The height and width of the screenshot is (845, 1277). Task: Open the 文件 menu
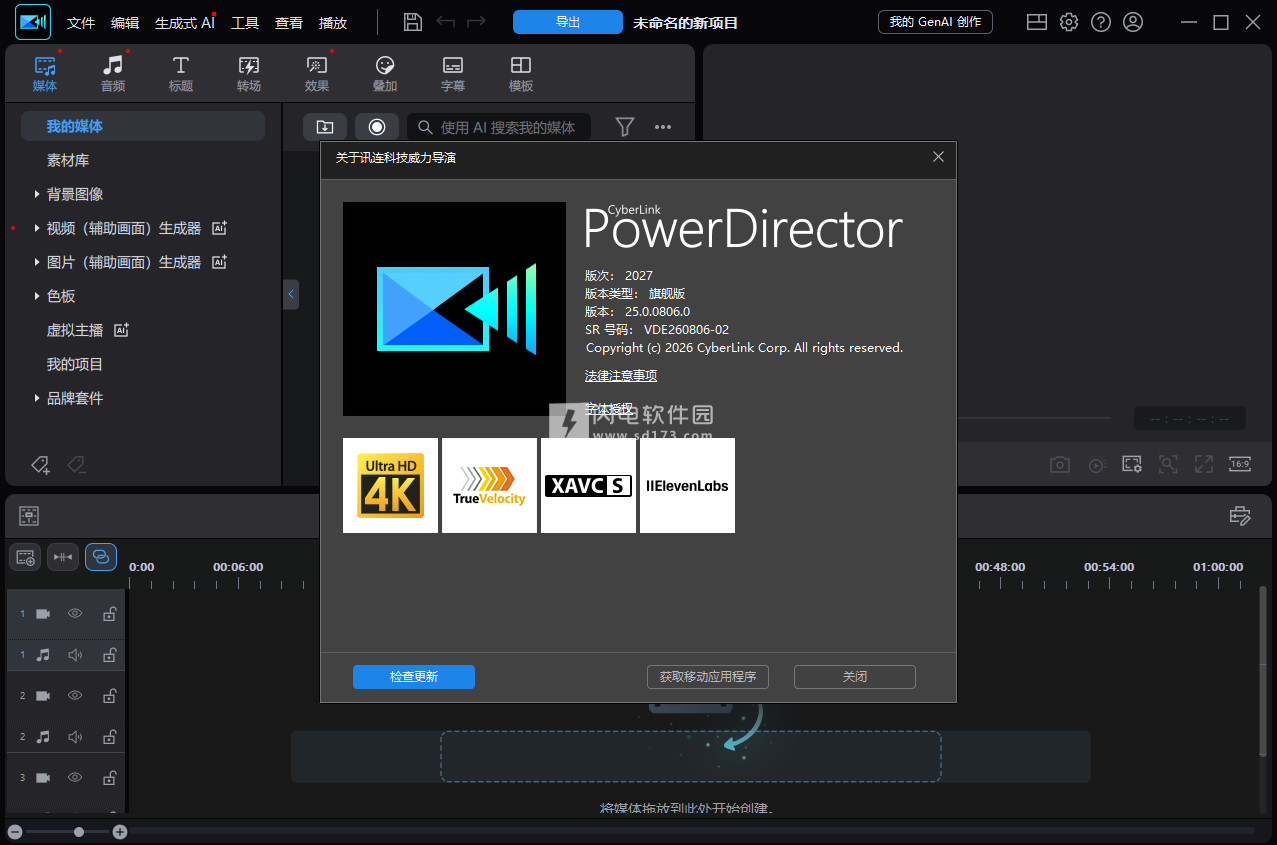(81, 22)
